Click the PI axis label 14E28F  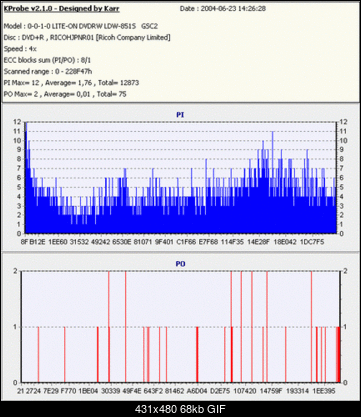coord(258,242)
